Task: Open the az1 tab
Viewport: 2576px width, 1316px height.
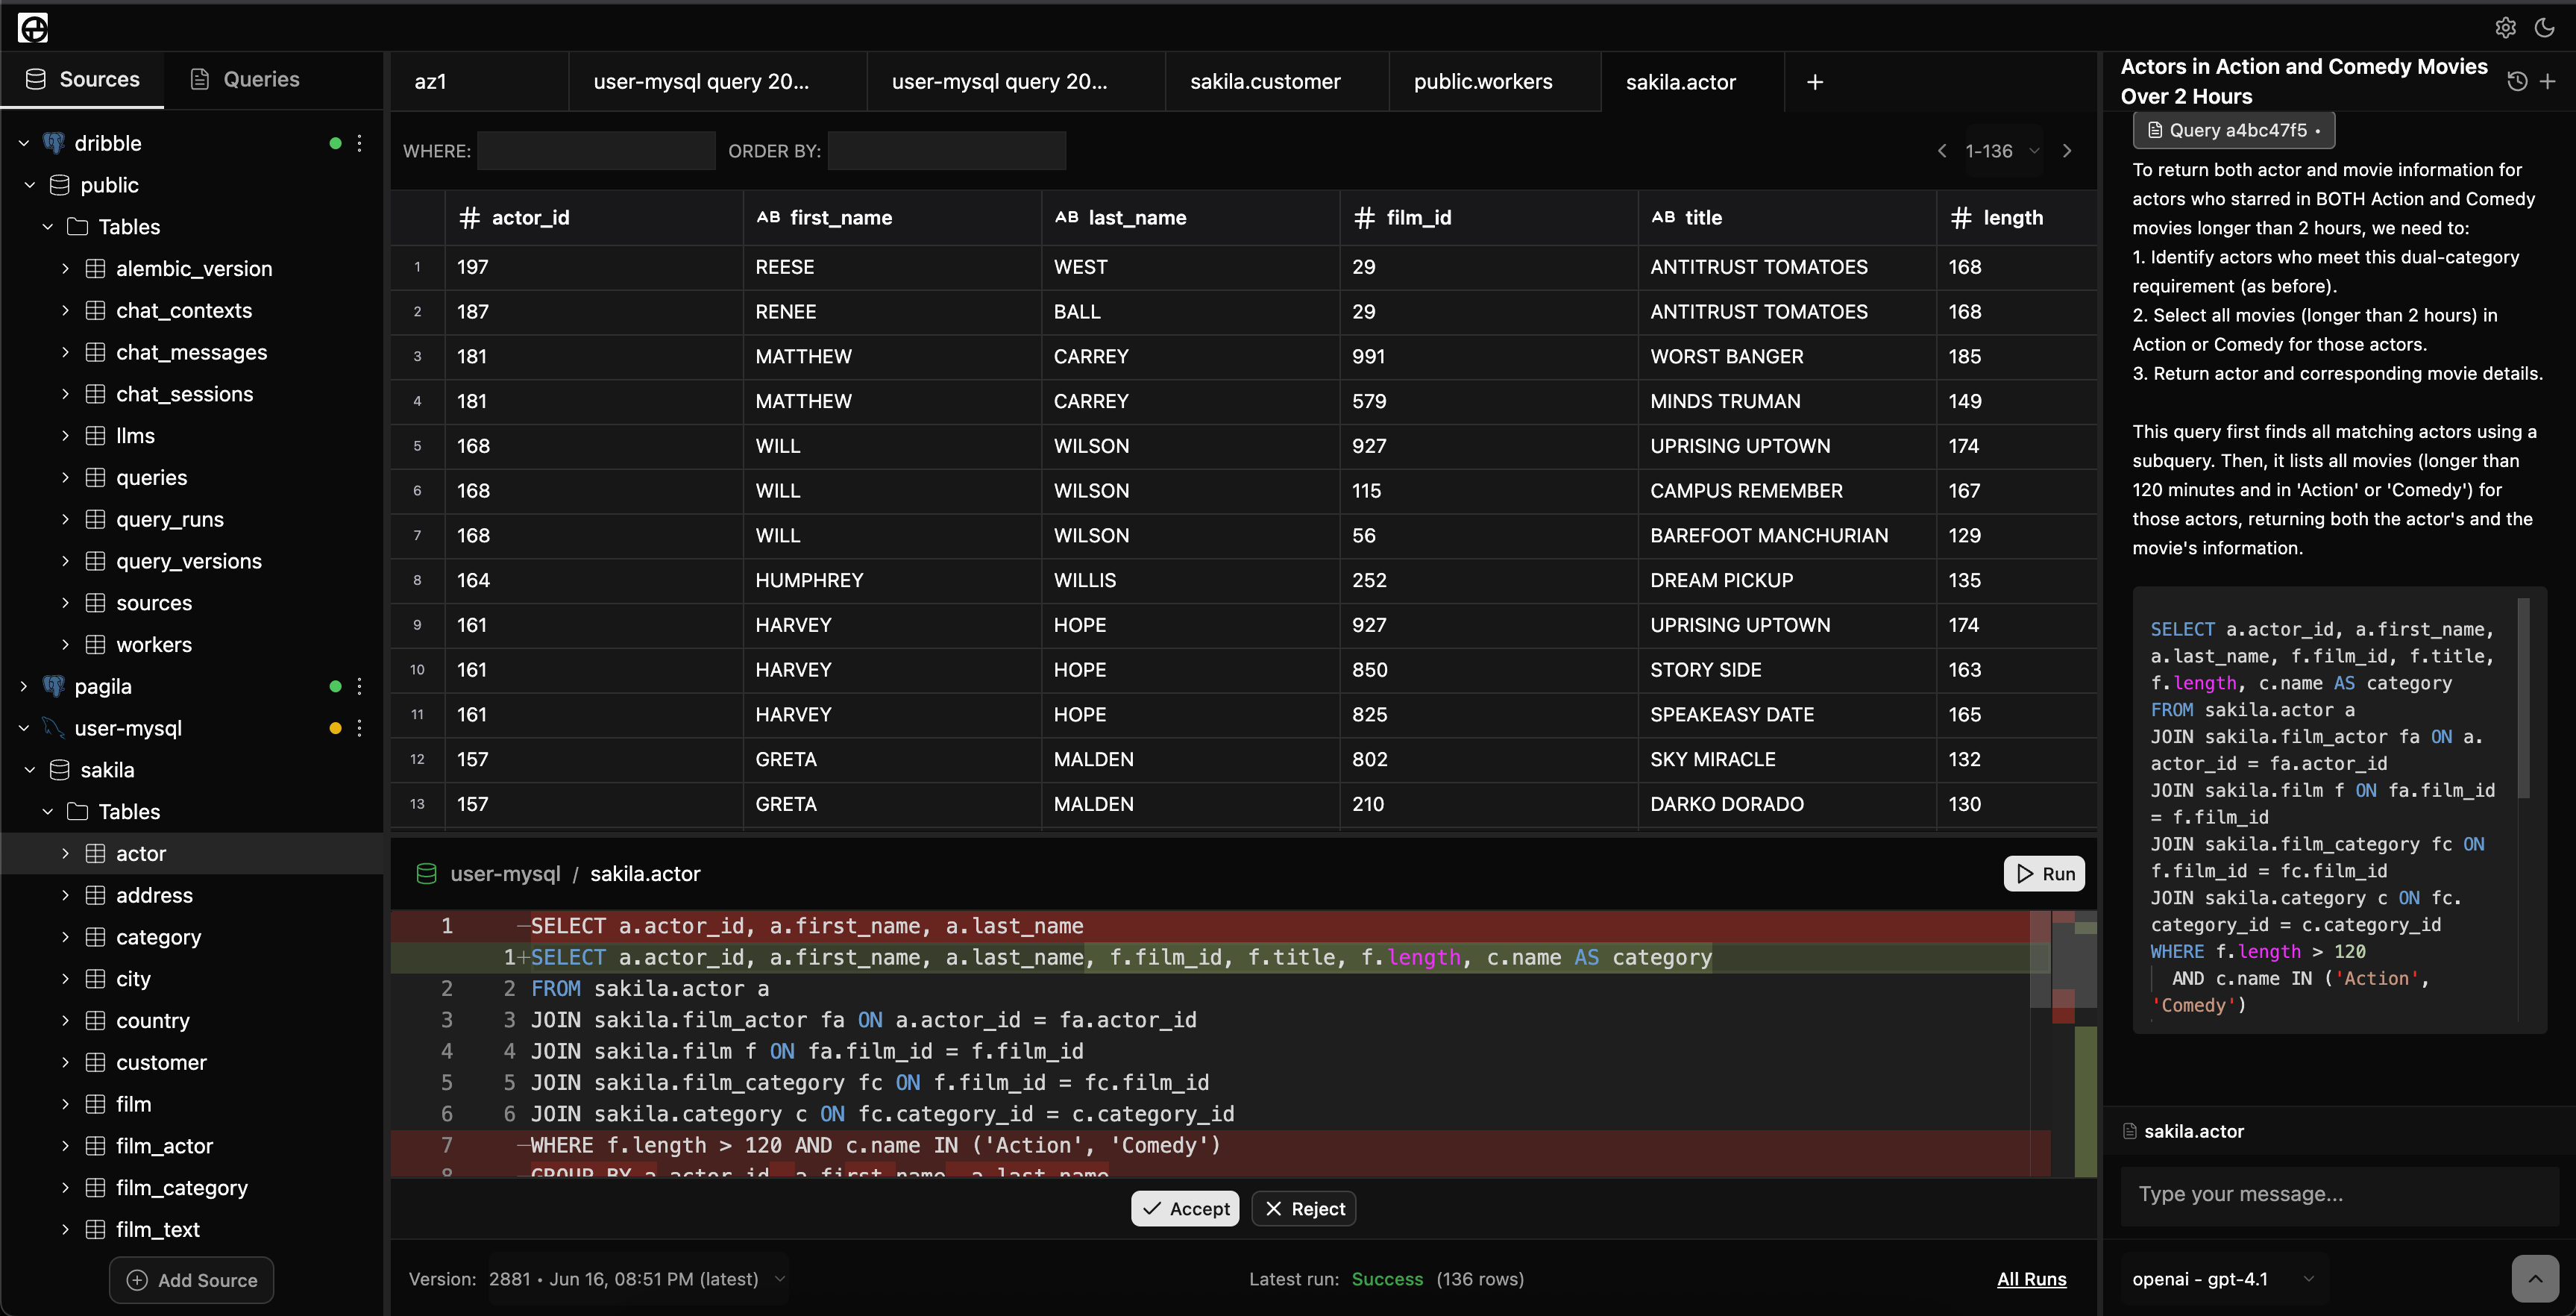Action: coord(479,82)
